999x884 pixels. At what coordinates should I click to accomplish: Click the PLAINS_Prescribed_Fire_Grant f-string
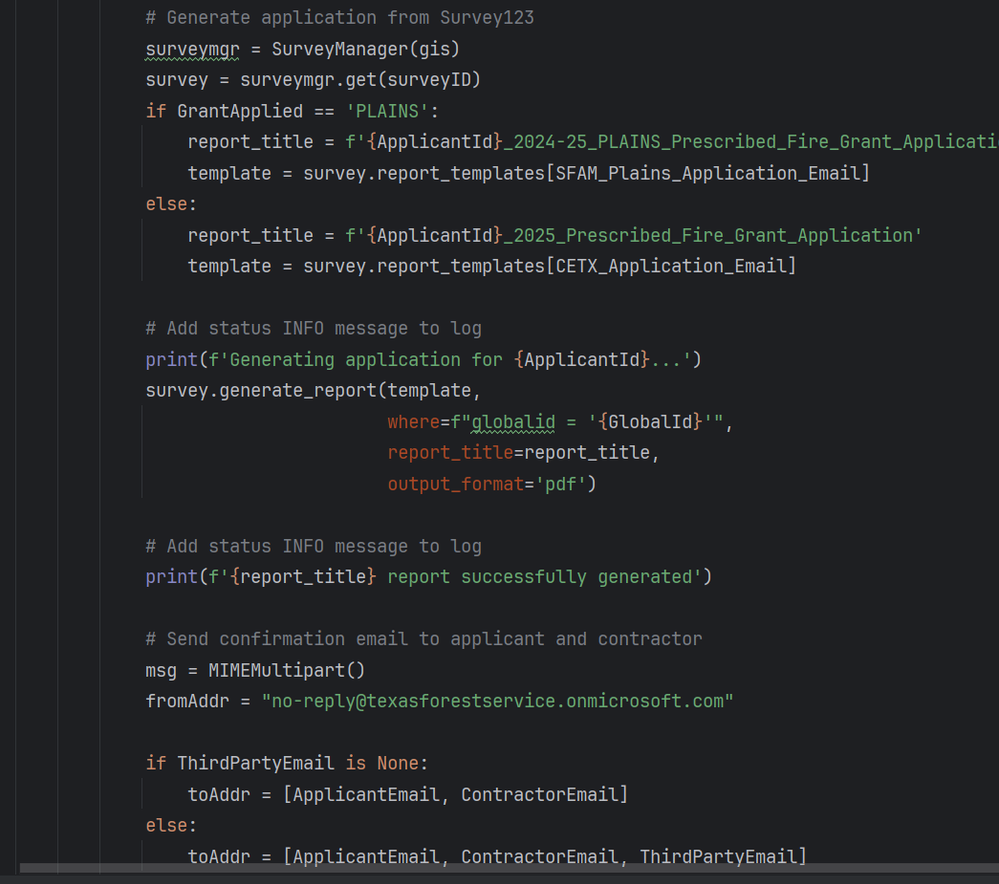click(672, 142)
